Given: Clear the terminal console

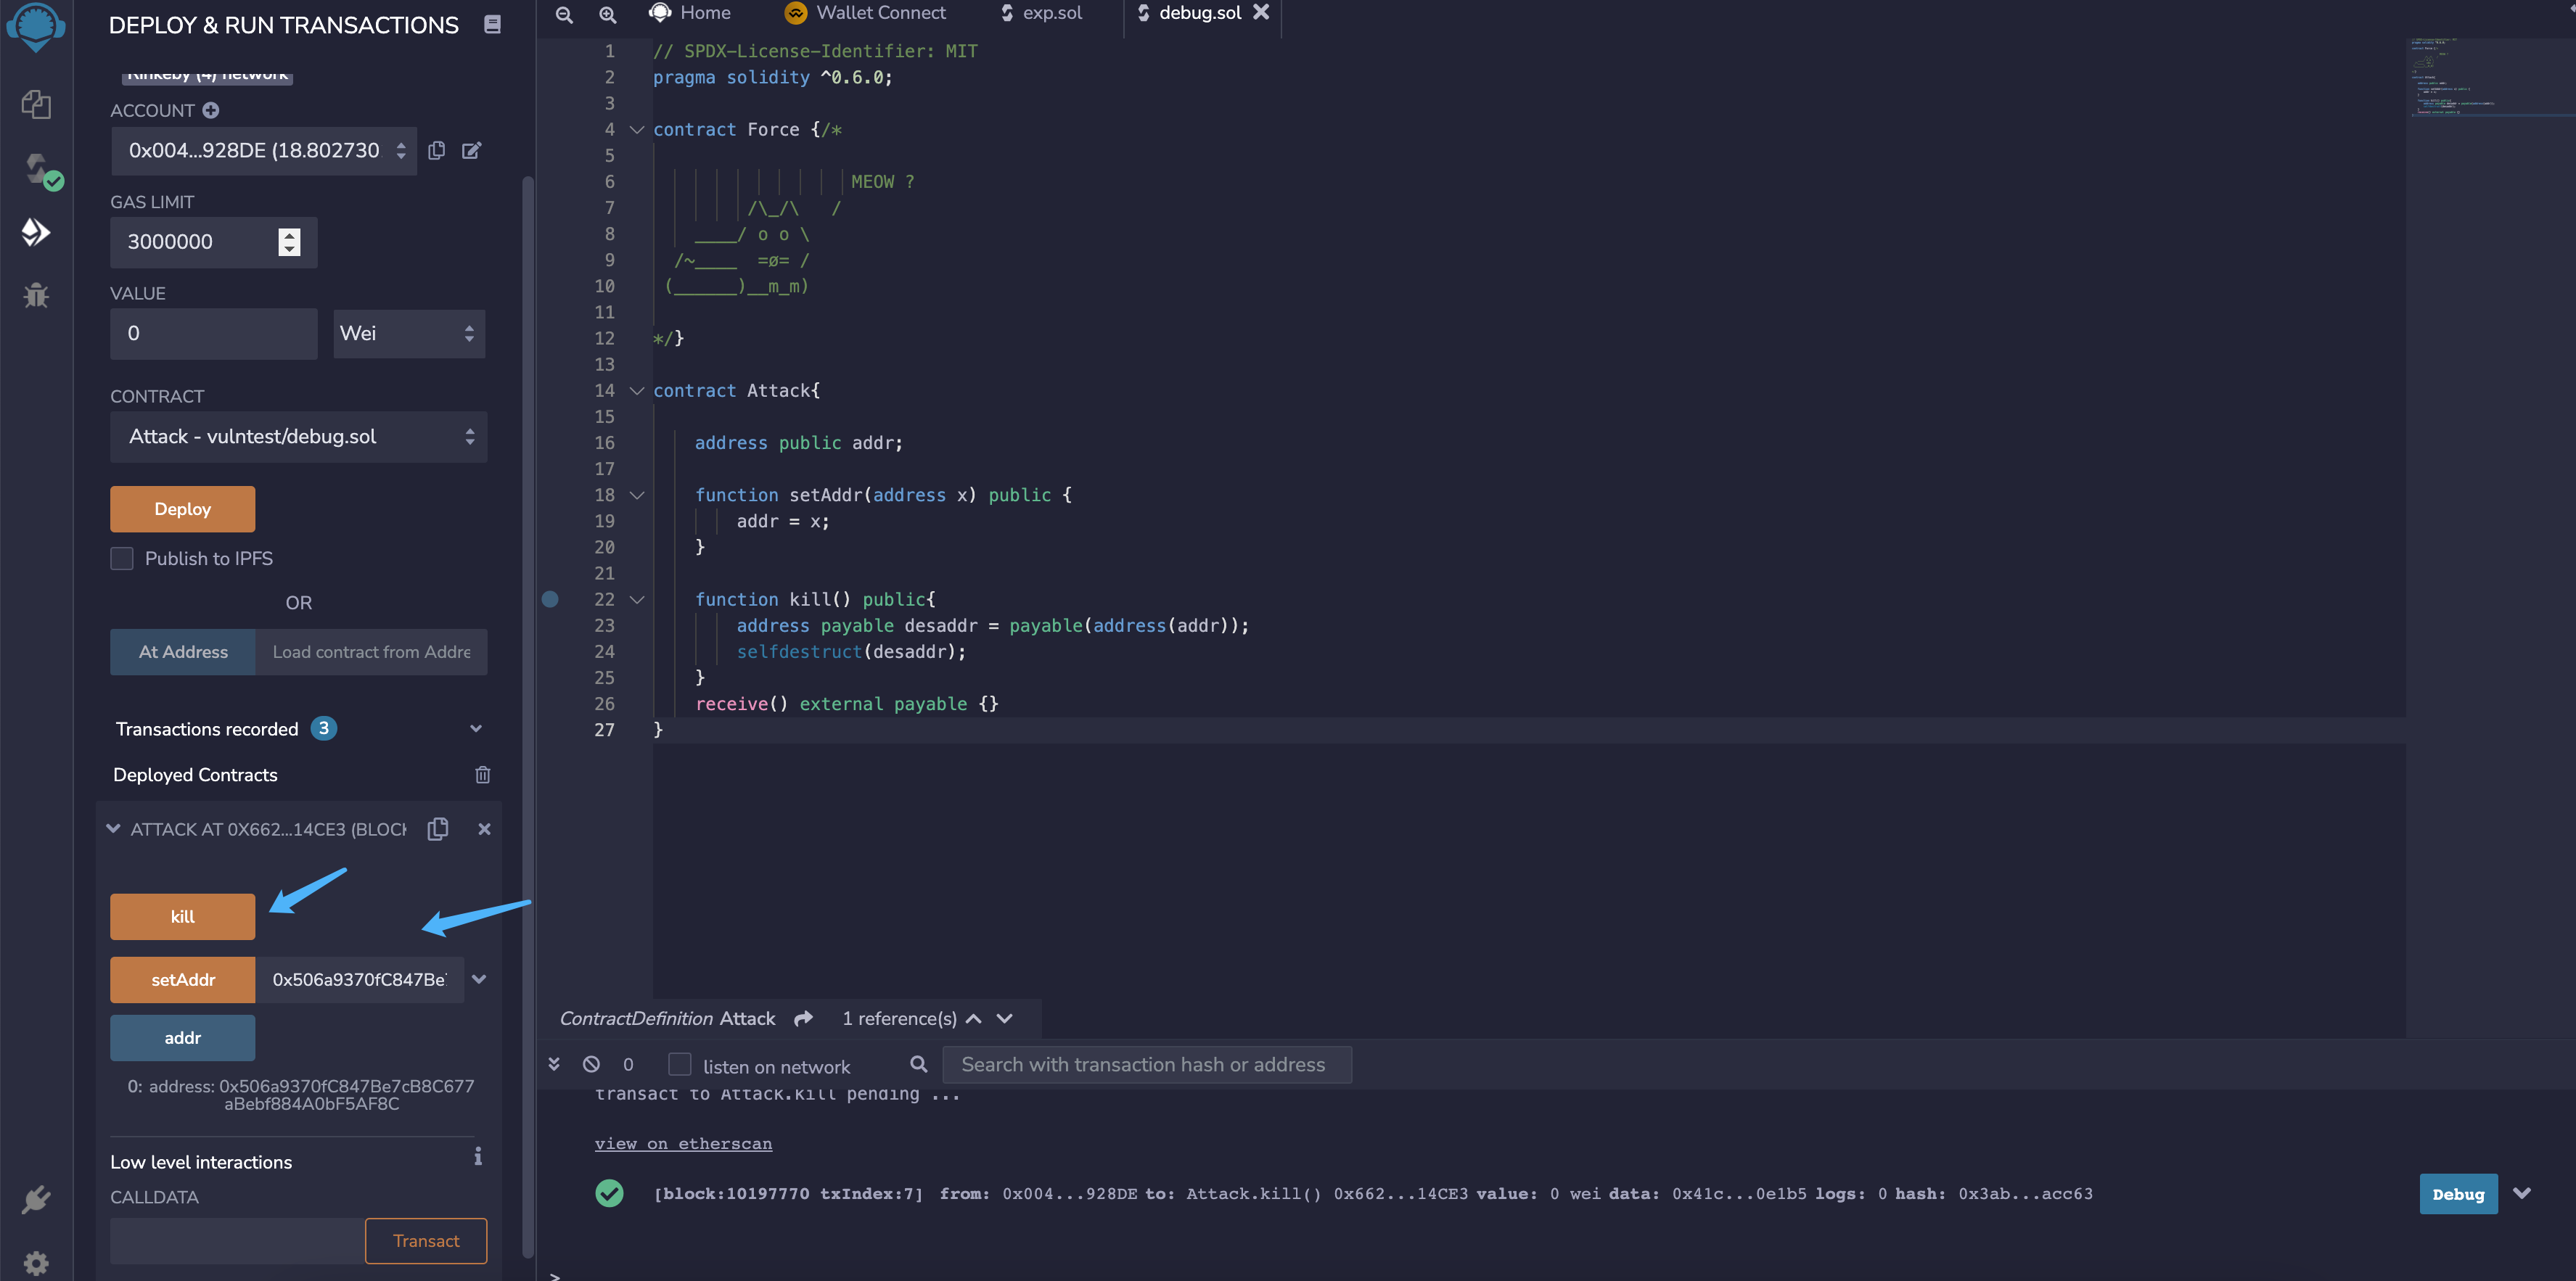Looking at the screenshot, I should [x=591, y=1064].
